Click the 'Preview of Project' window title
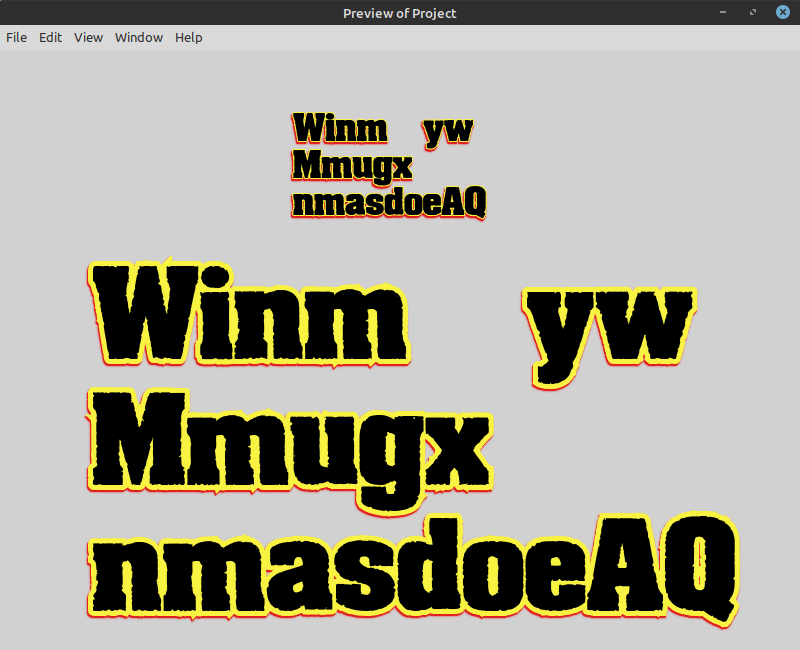The width and height of the screenshot is (800, 650). click(x=399, y=13)
